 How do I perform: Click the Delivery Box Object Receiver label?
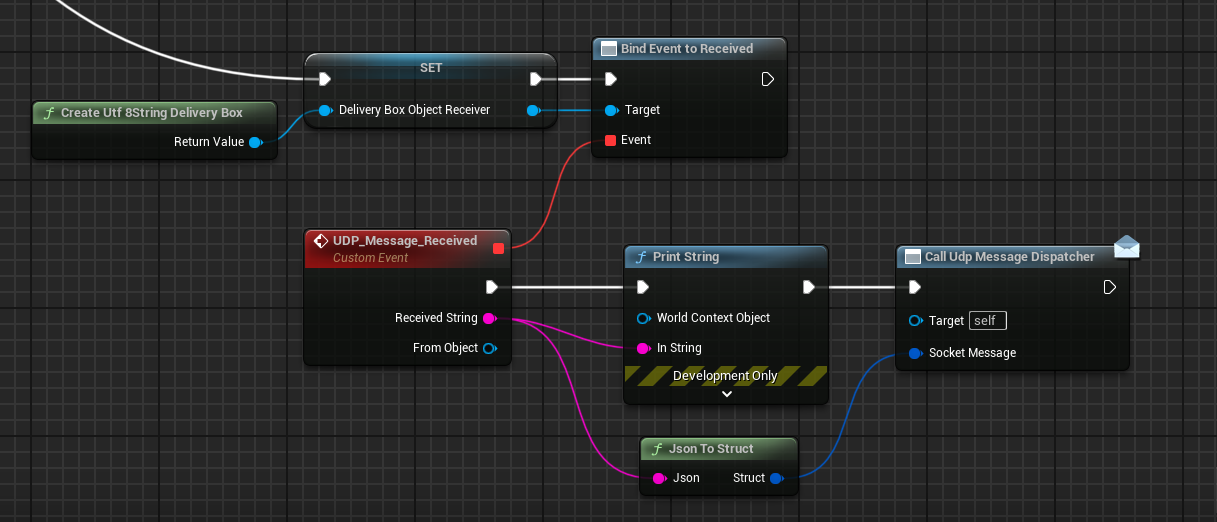tap(415, 110)
